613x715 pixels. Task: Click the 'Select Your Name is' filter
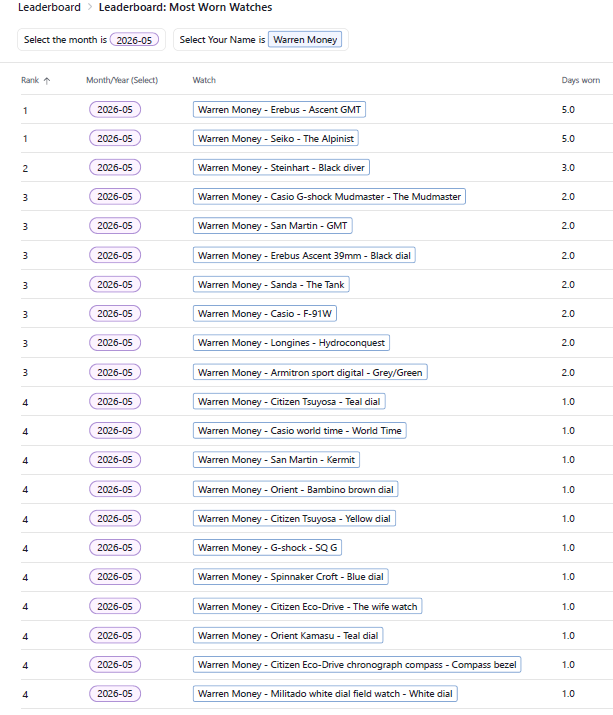(260, 40)
